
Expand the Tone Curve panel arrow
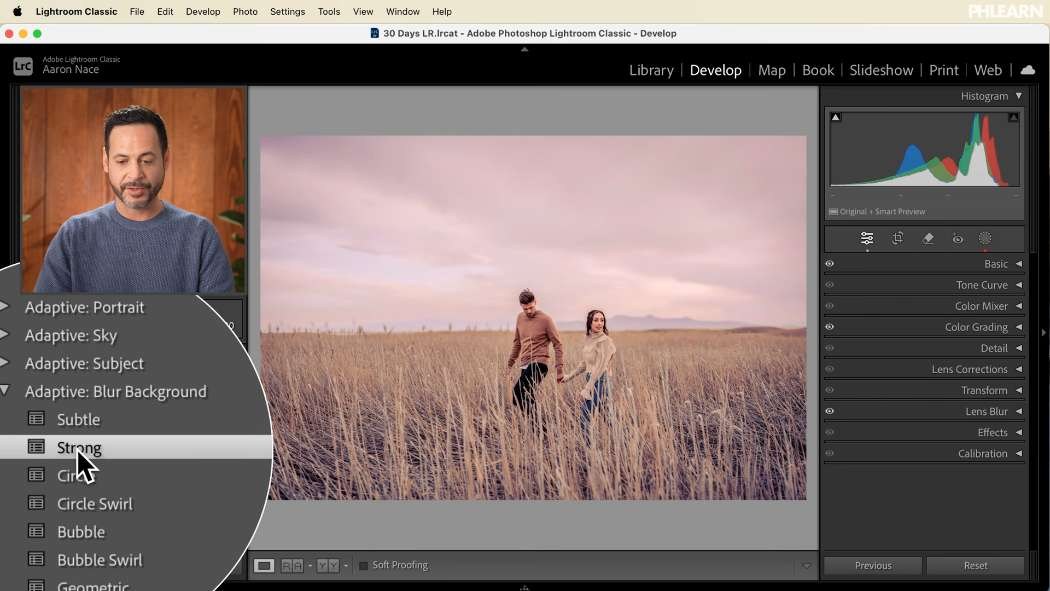1019,284
